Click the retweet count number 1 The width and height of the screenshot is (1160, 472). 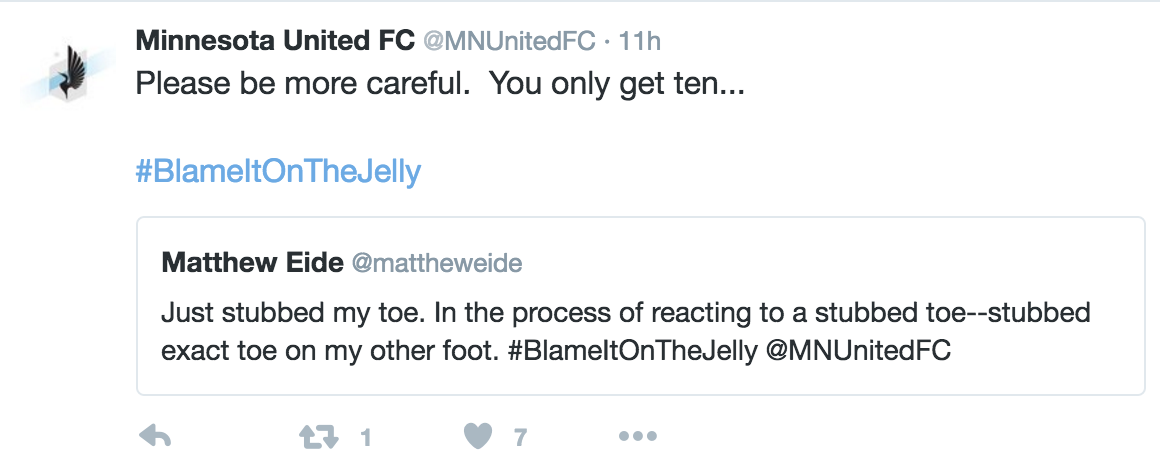(365, 438)
